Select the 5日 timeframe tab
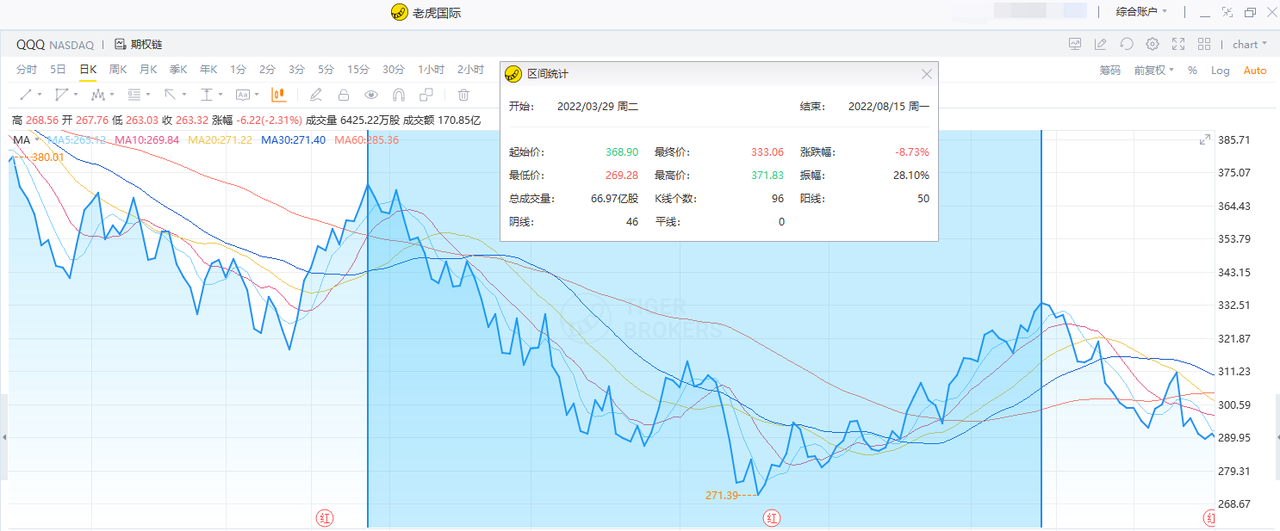This screenshot has height=531, width=1280. point(59,70)
